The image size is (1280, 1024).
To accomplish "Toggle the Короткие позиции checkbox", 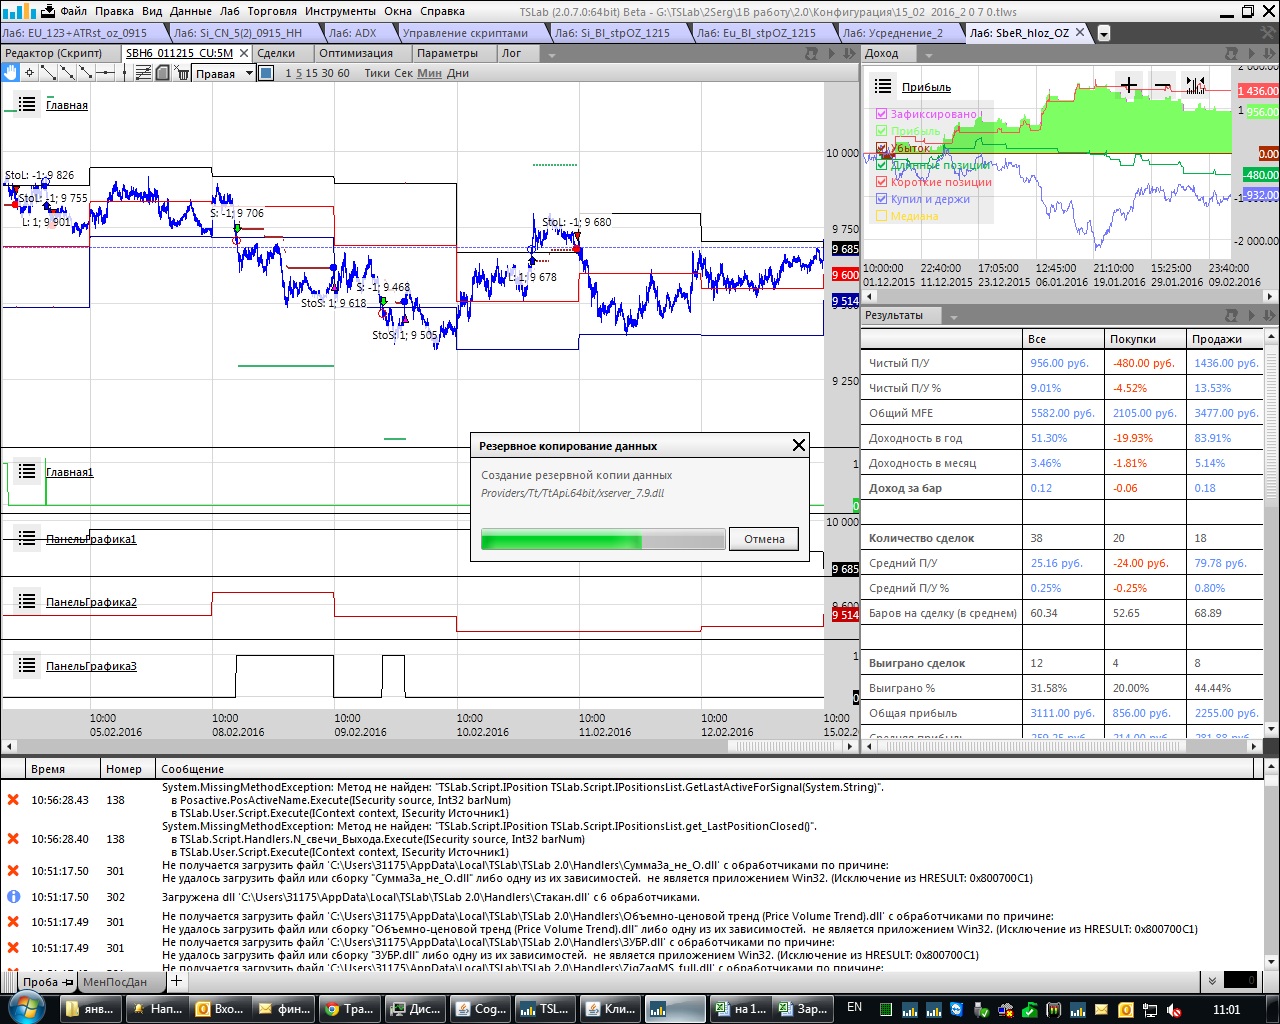I will (x=882, y=182).
